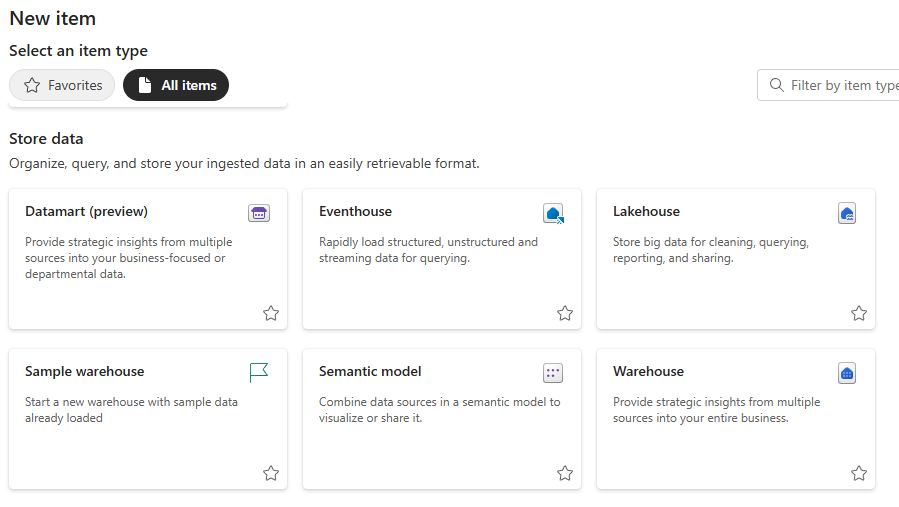Click the Warehouse item icon

pyautogui.click(x=847, y=373)
